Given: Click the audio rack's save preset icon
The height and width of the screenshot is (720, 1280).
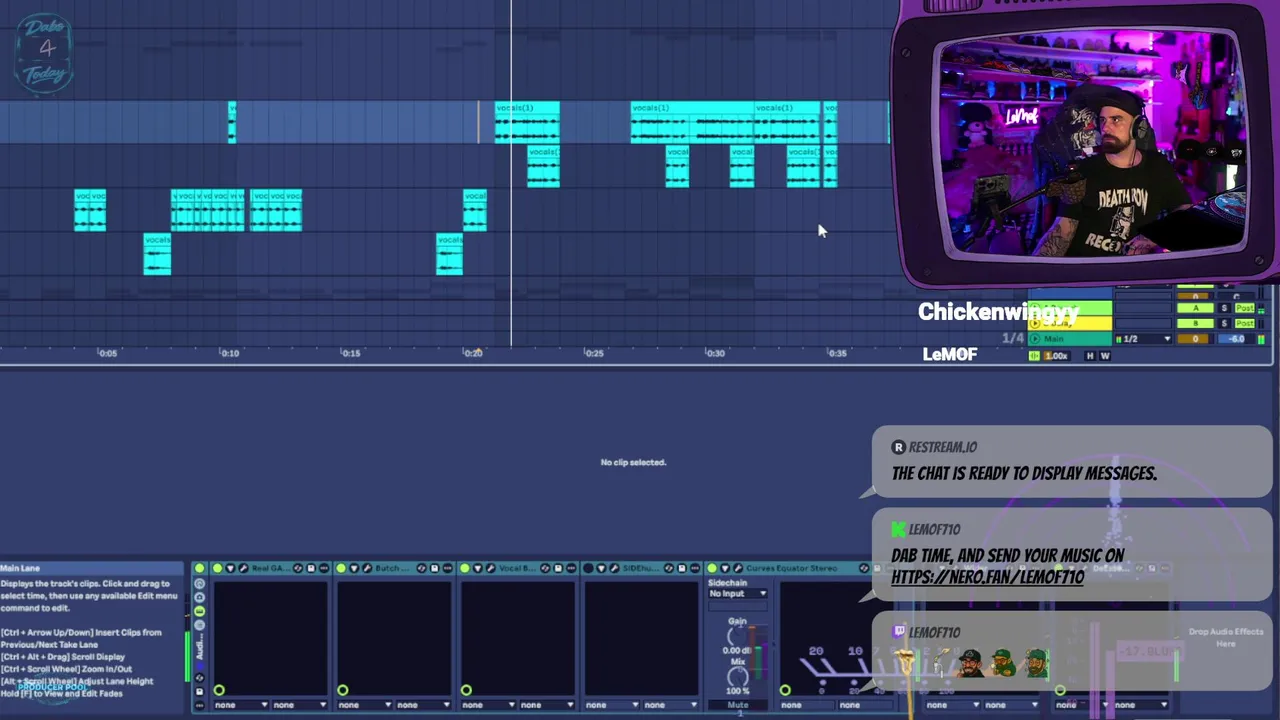Looking at the screenshot, I should coord(200,691).
